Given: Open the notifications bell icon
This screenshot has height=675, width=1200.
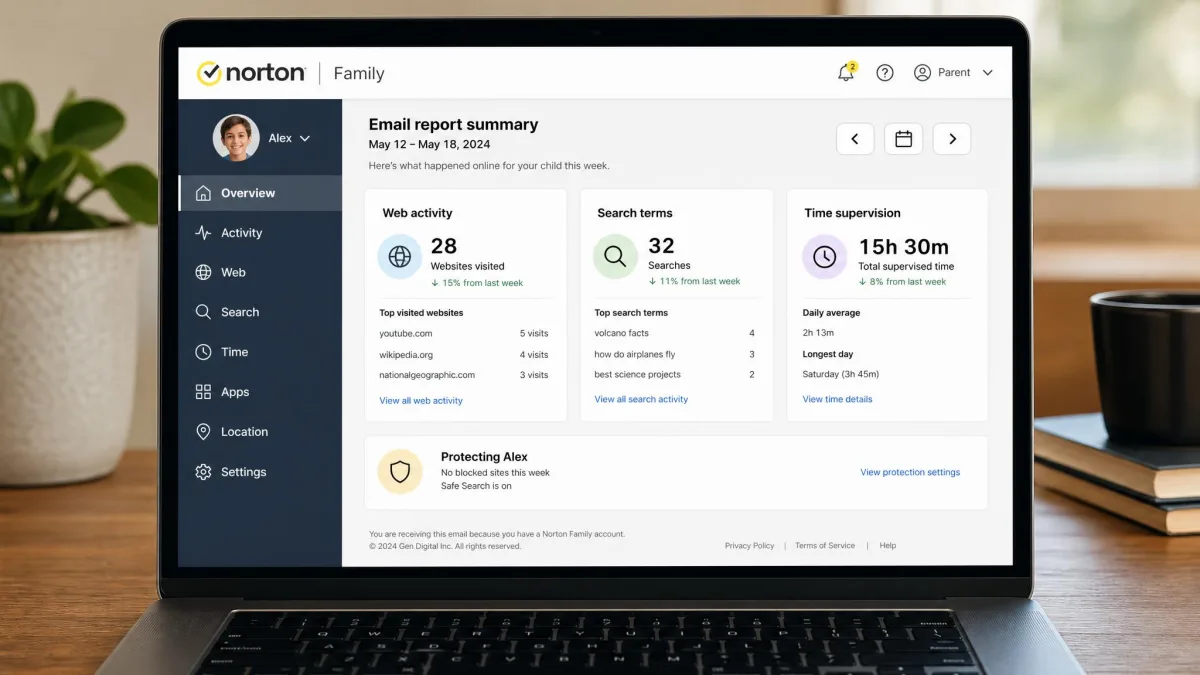Looking at the screenshot, I should 846,72.
